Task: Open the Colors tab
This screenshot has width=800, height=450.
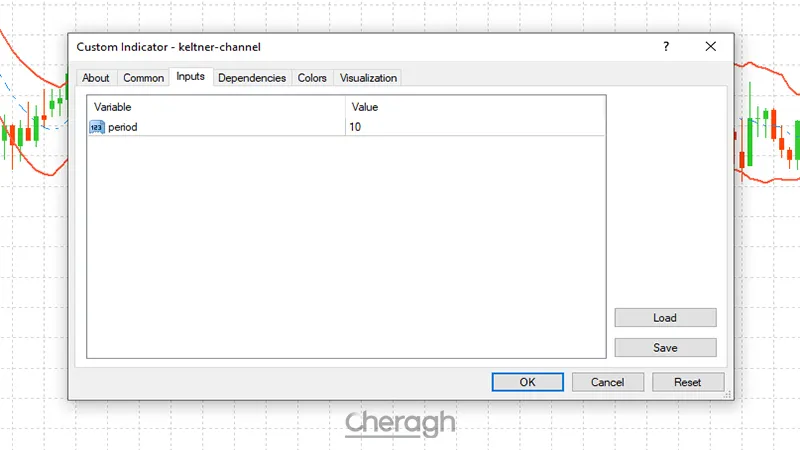Action: [x=312, y=78]
